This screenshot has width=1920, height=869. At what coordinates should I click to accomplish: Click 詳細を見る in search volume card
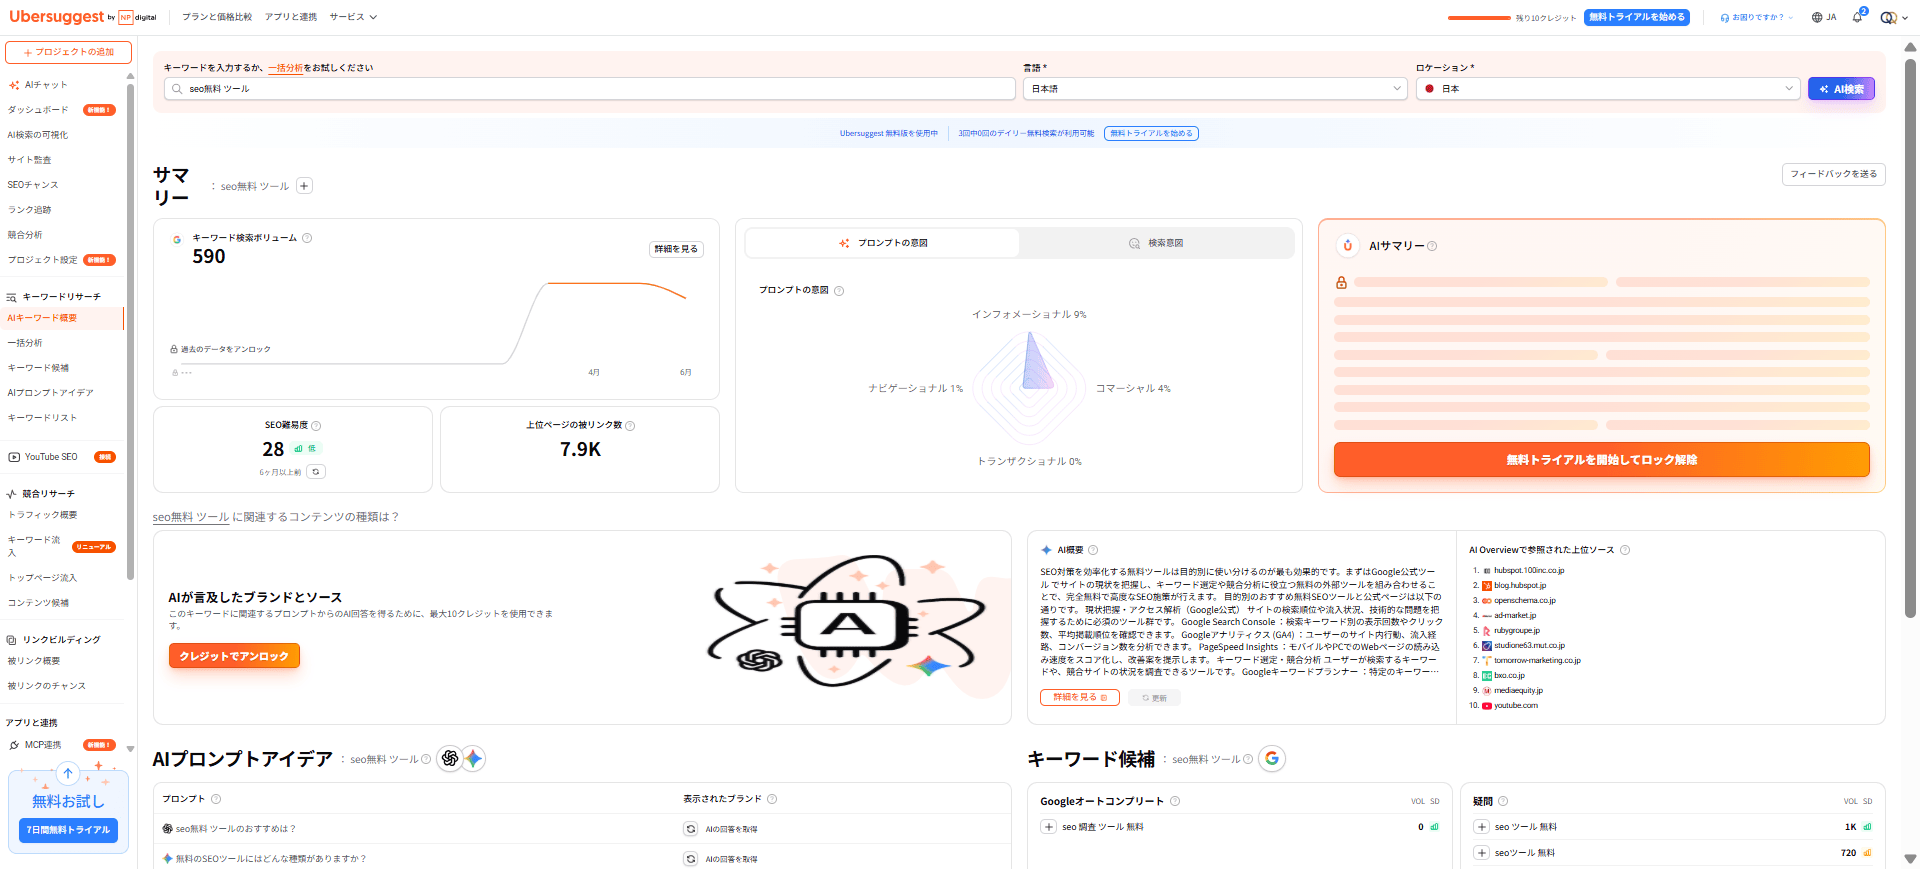[676, 249]
